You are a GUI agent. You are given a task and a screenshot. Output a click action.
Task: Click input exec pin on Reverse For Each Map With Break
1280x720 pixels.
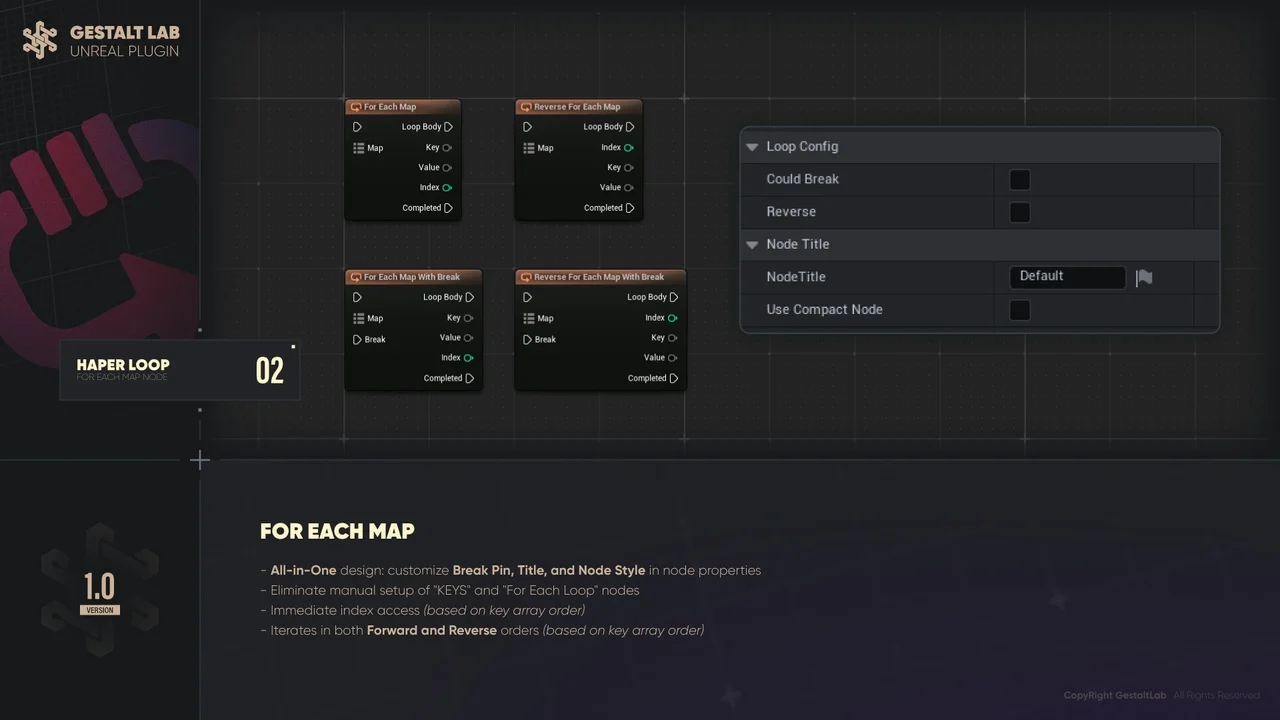pos(528,297)
